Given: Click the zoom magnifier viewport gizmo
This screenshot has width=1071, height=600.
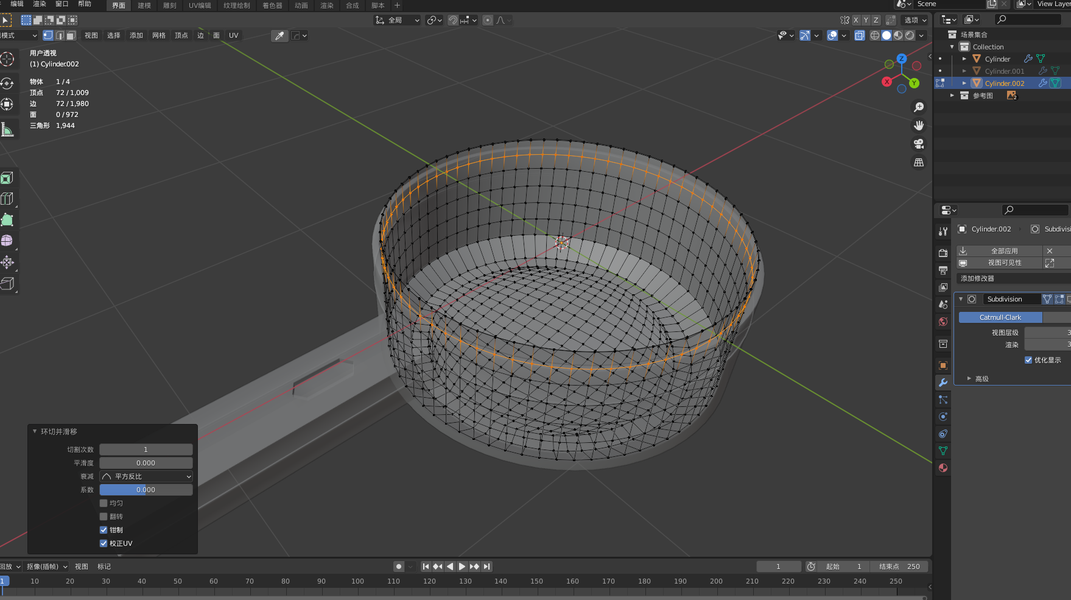Looking at the screenshot, I should pyautogui.click(x=919, y=107).
